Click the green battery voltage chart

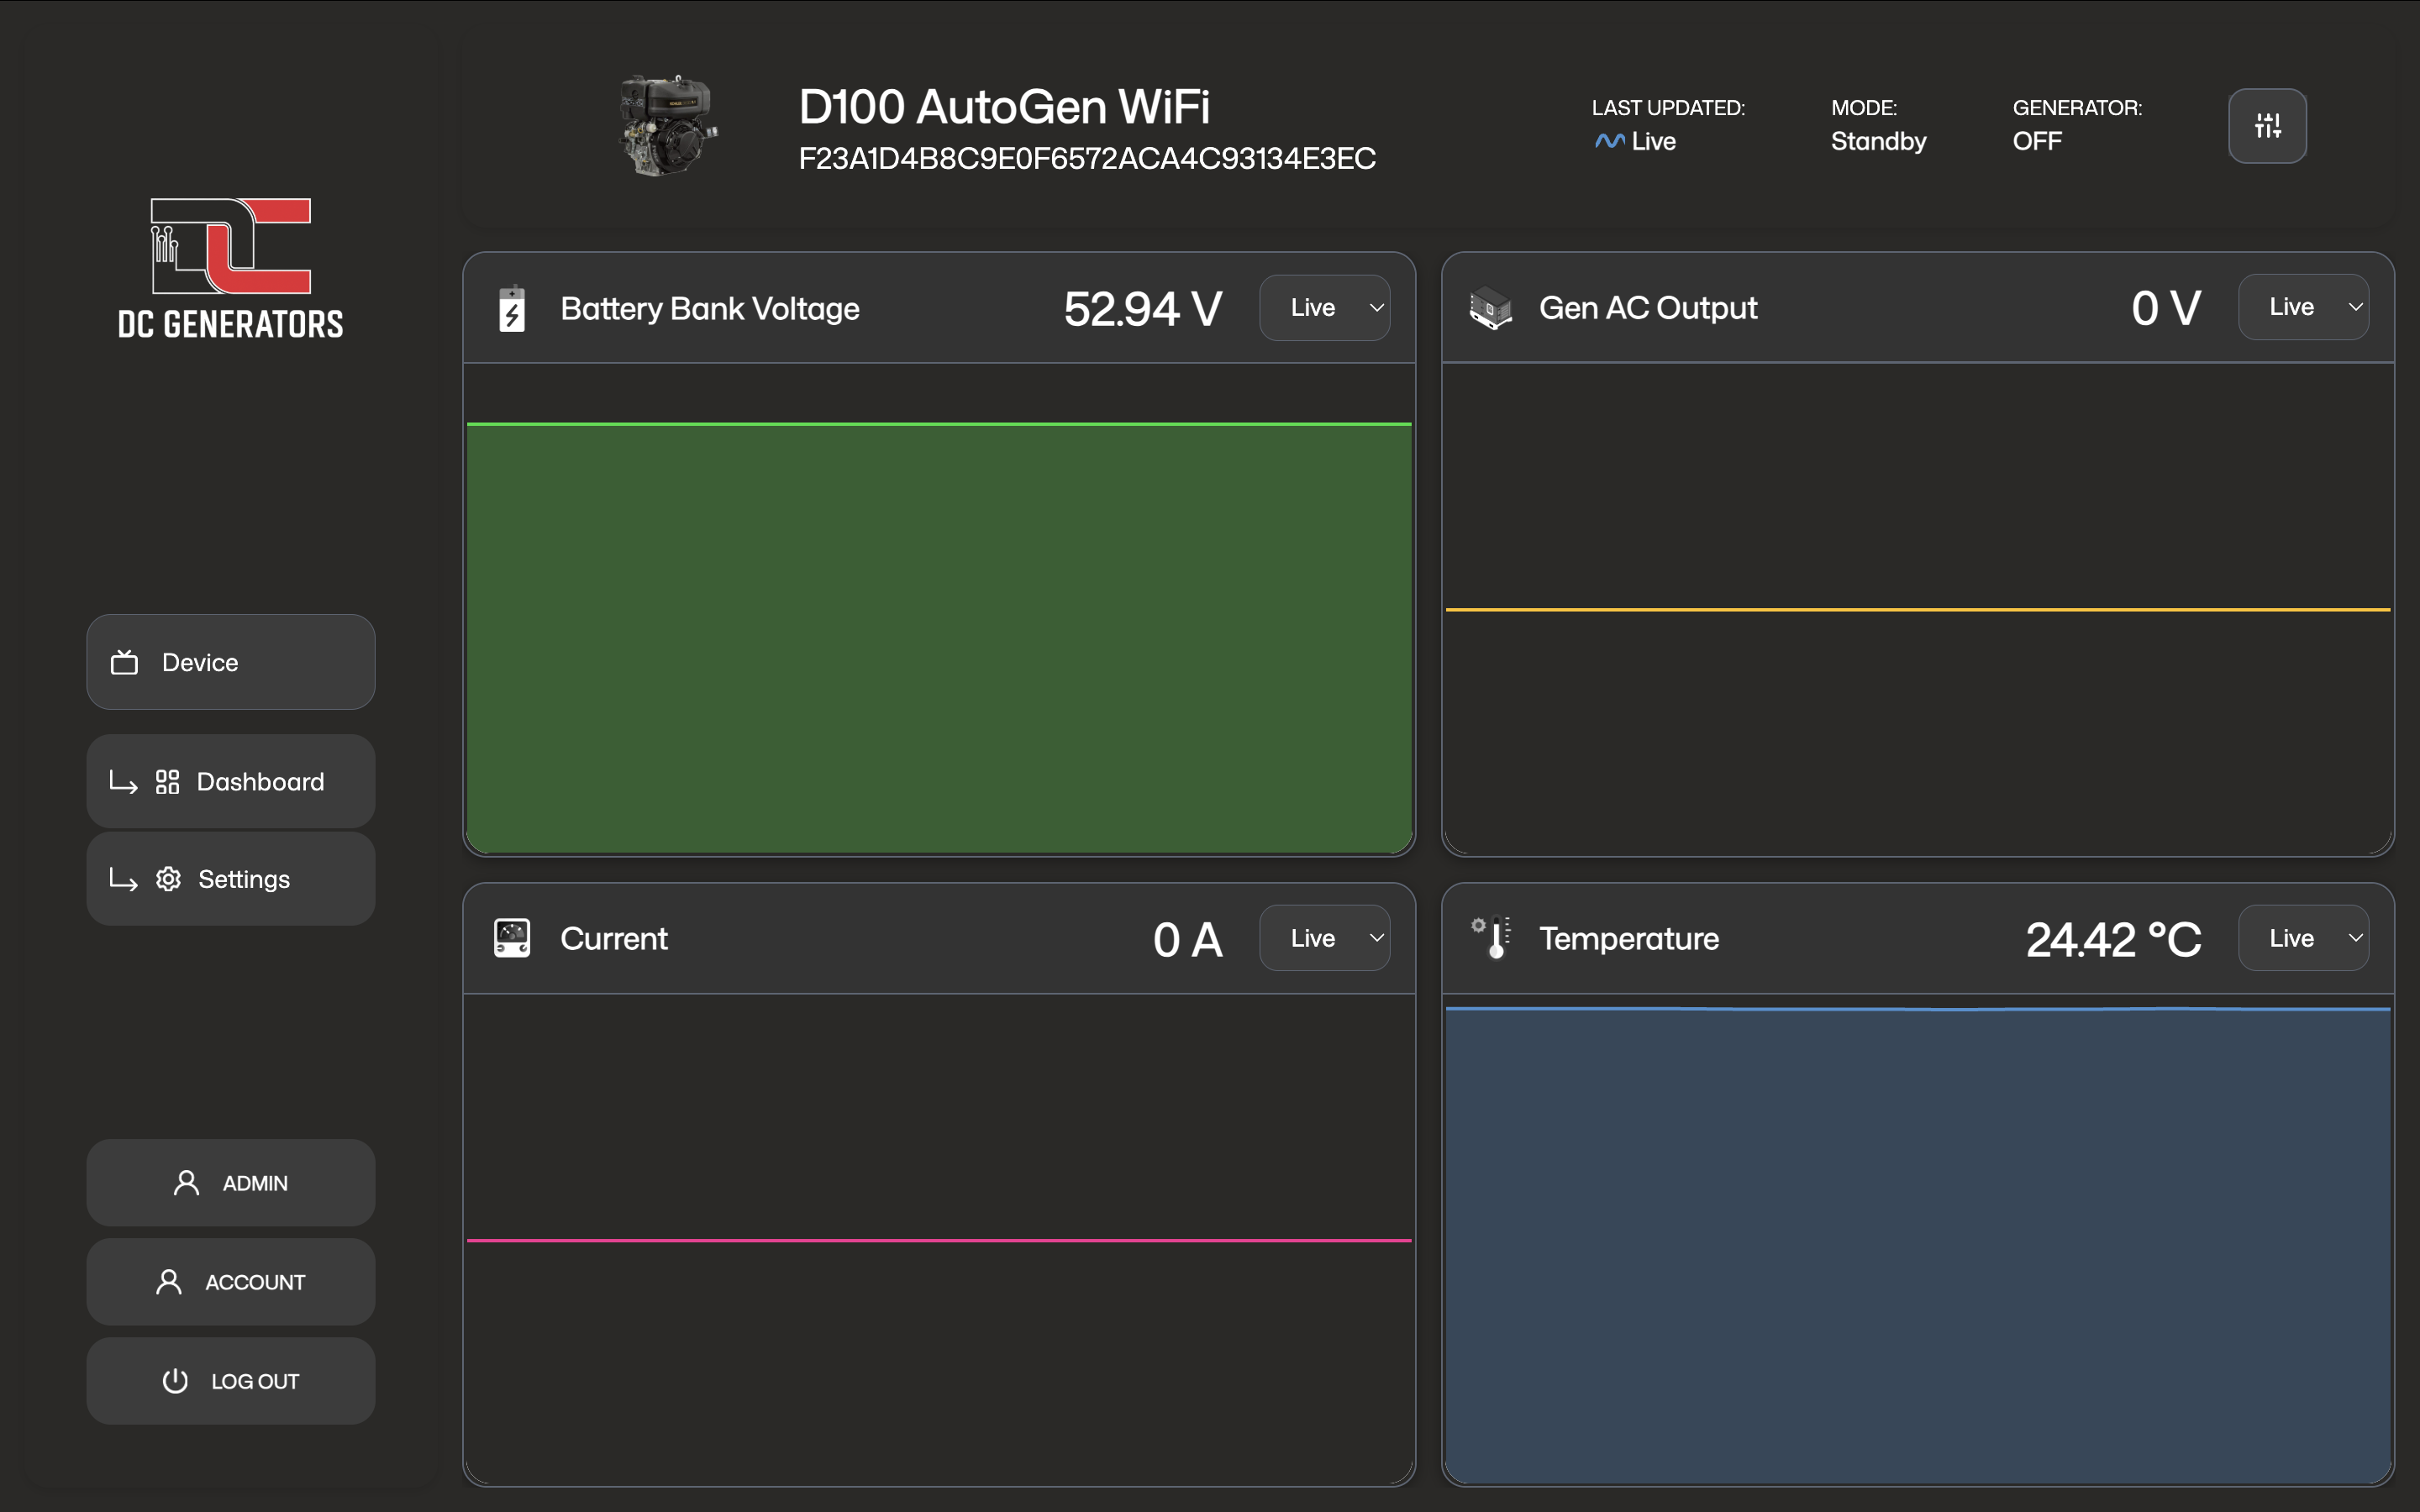[939, 638]
